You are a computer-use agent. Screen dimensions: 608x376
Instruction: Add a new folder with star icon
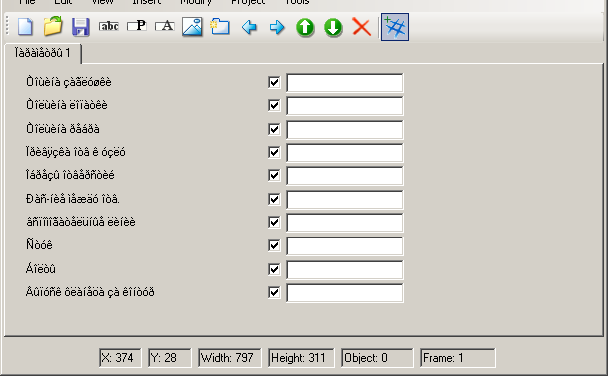pyautogui.click(x=220, y=27)
